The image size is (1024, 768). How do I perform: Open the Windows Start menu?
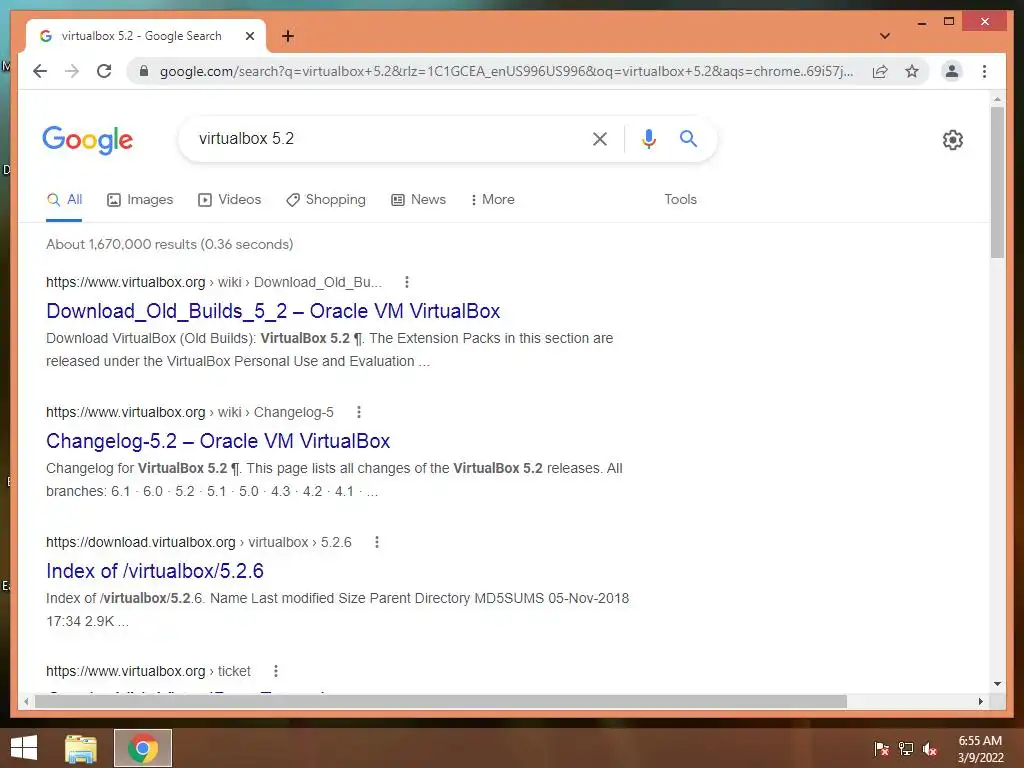pyautogui.click(x=24, y=748)
